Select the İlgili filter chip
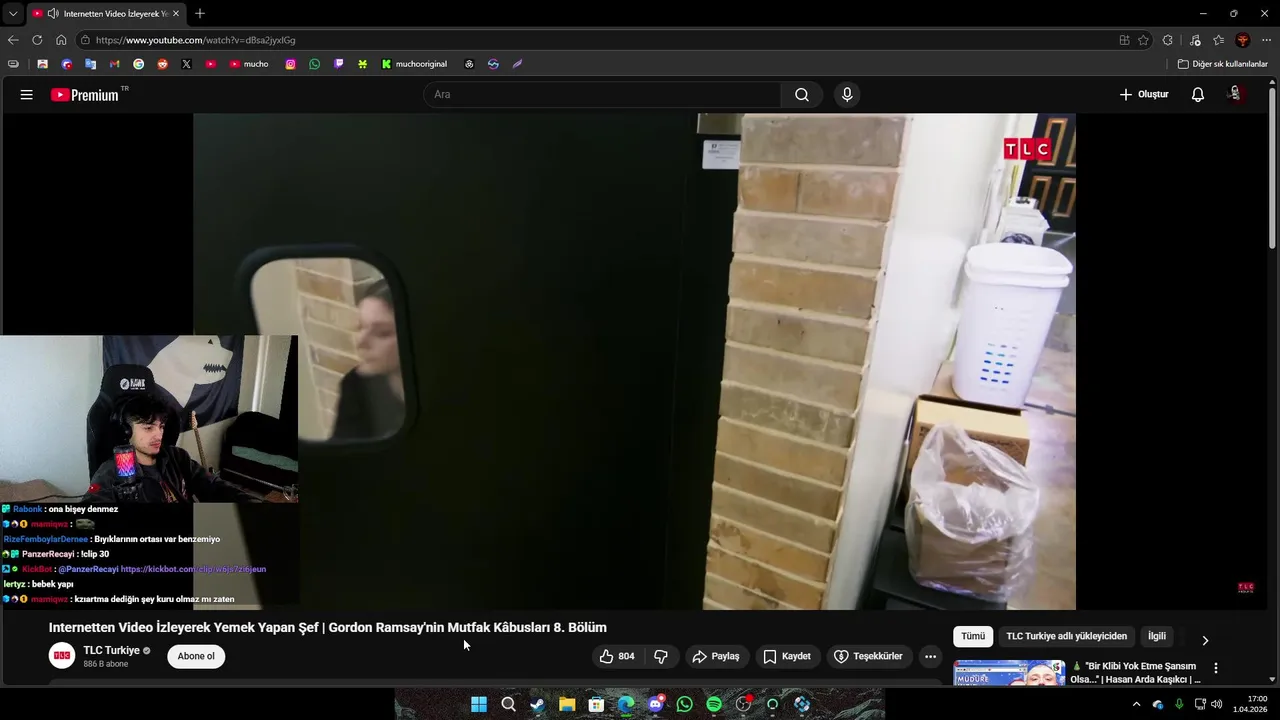1280x720 pixels. (1157, 636)
